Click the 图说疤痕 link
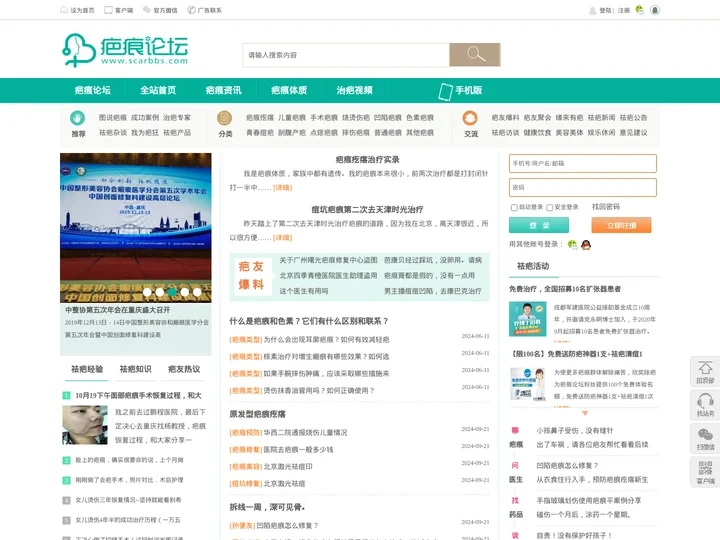The width and height of the screenshot is (720, 540). tap(112, 118)
